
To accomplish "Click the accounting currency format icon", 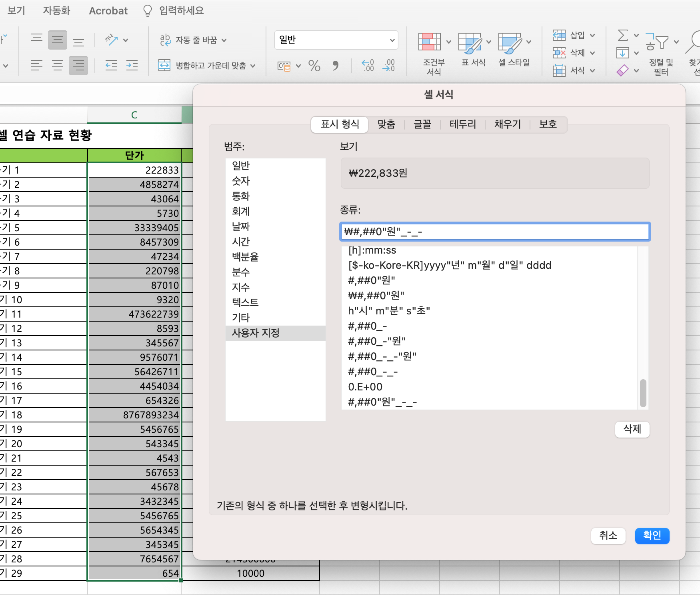I will tap(284, 66).
